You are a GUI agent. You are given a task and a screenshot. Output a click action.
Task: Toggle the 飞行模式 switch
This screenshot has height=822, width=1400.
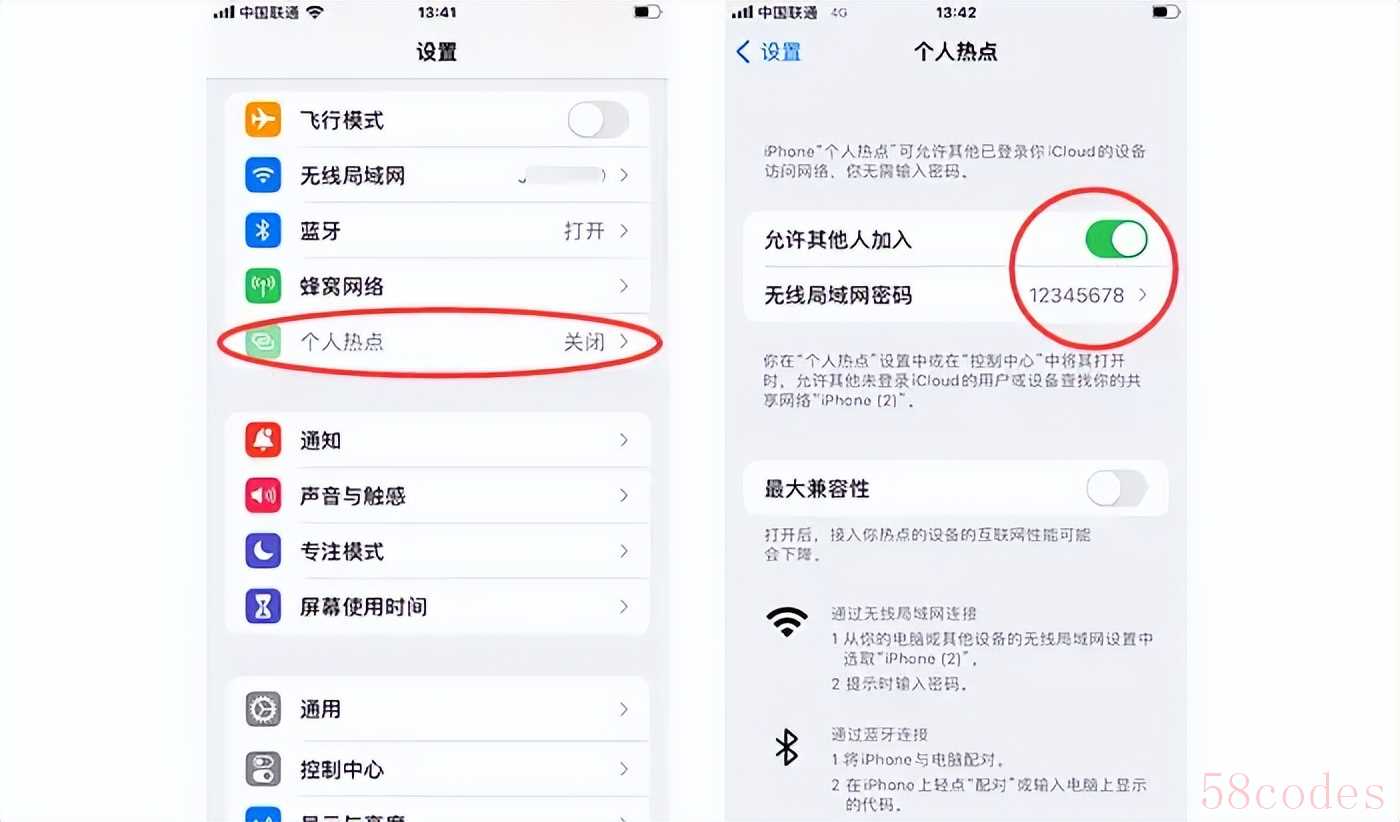tap(598, 120)
